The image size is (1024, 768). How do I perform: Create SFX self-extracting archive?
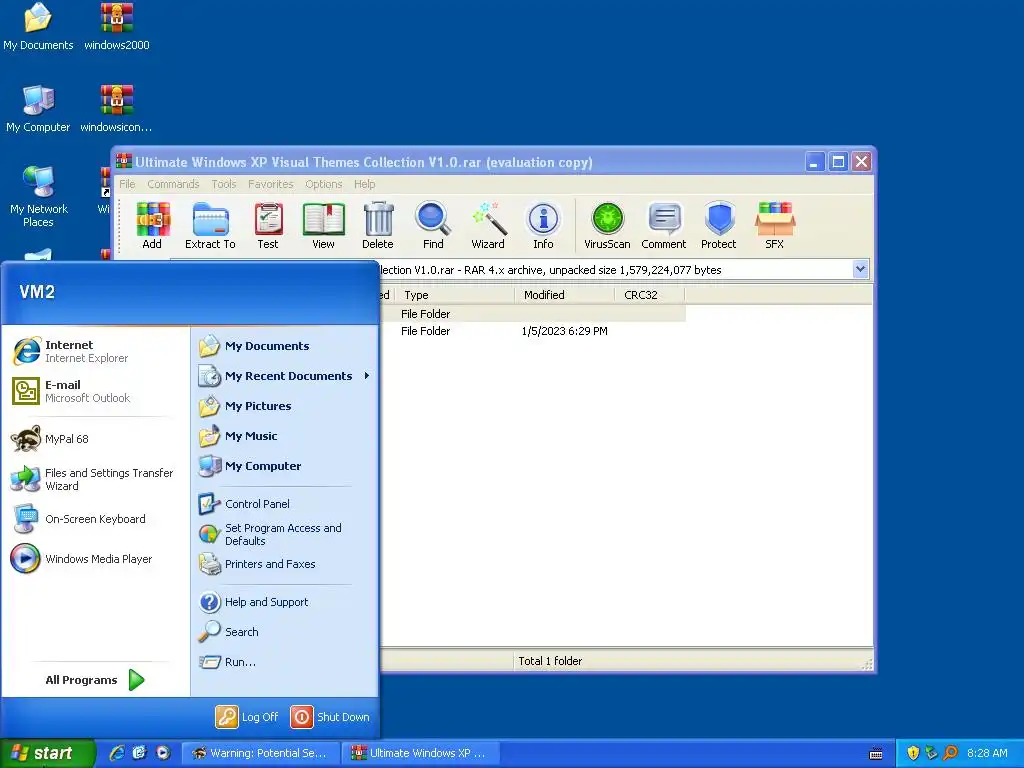pyautogui.click(x=775, y=225)
